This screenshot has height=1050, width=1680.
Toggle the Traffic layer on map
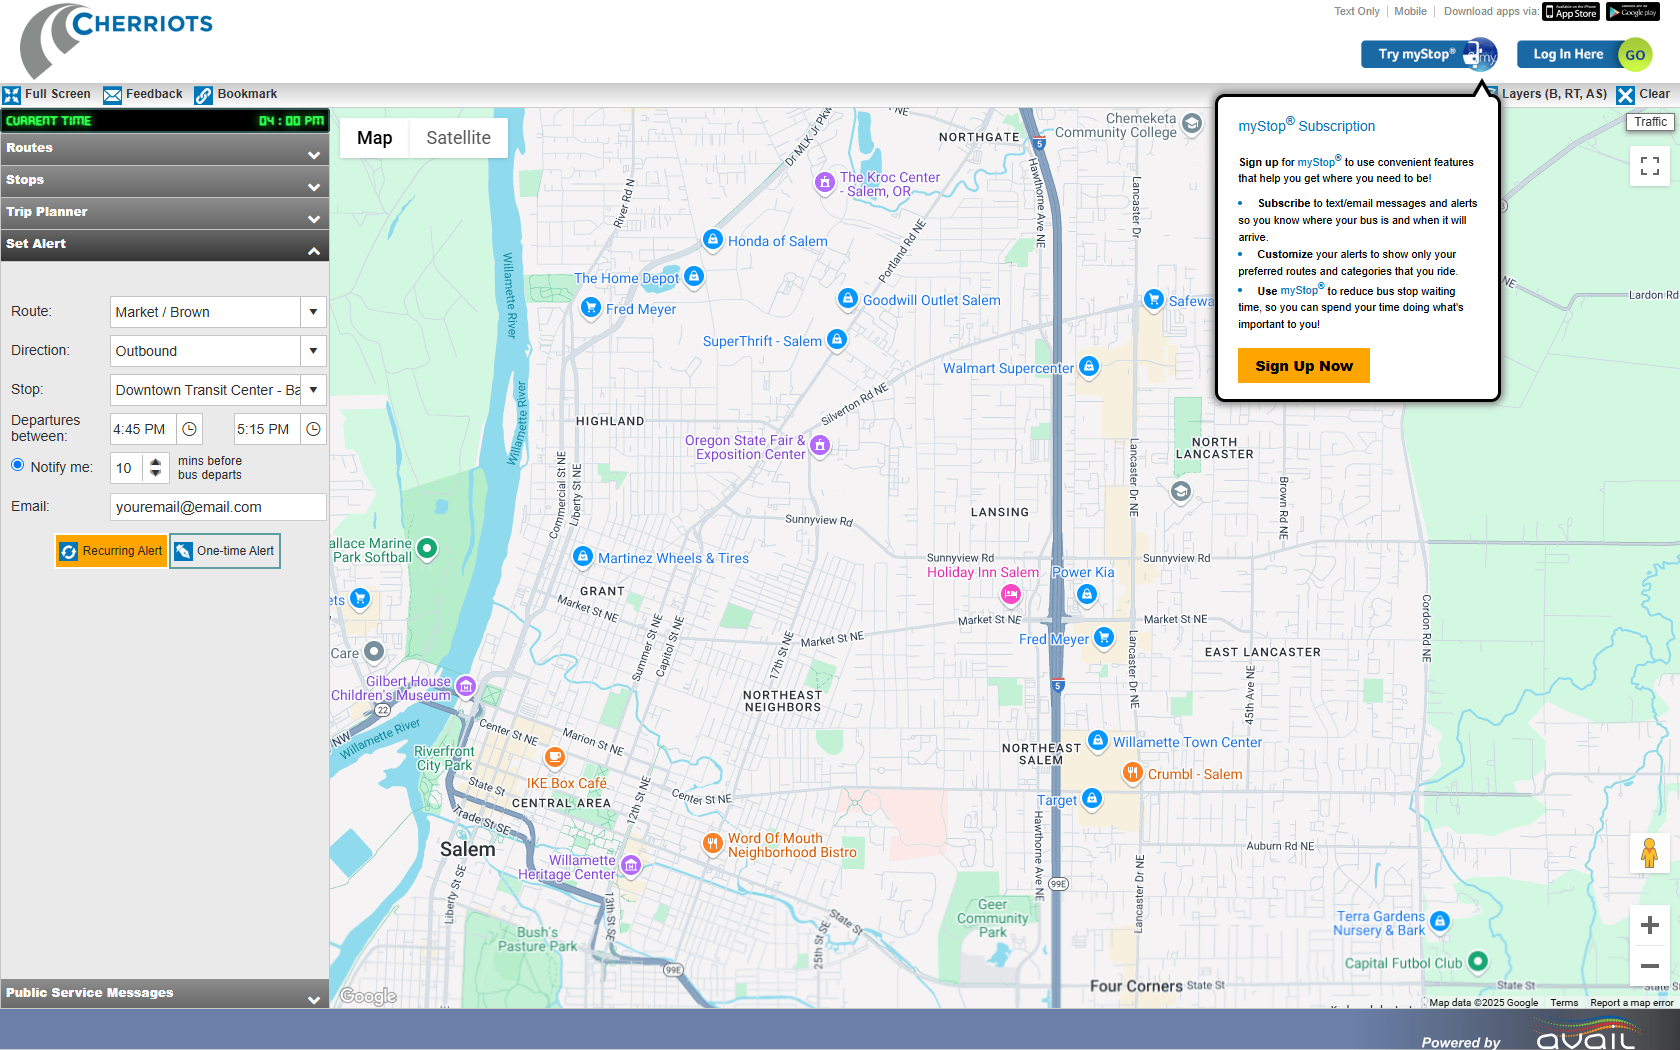(x=1650, y=122)
